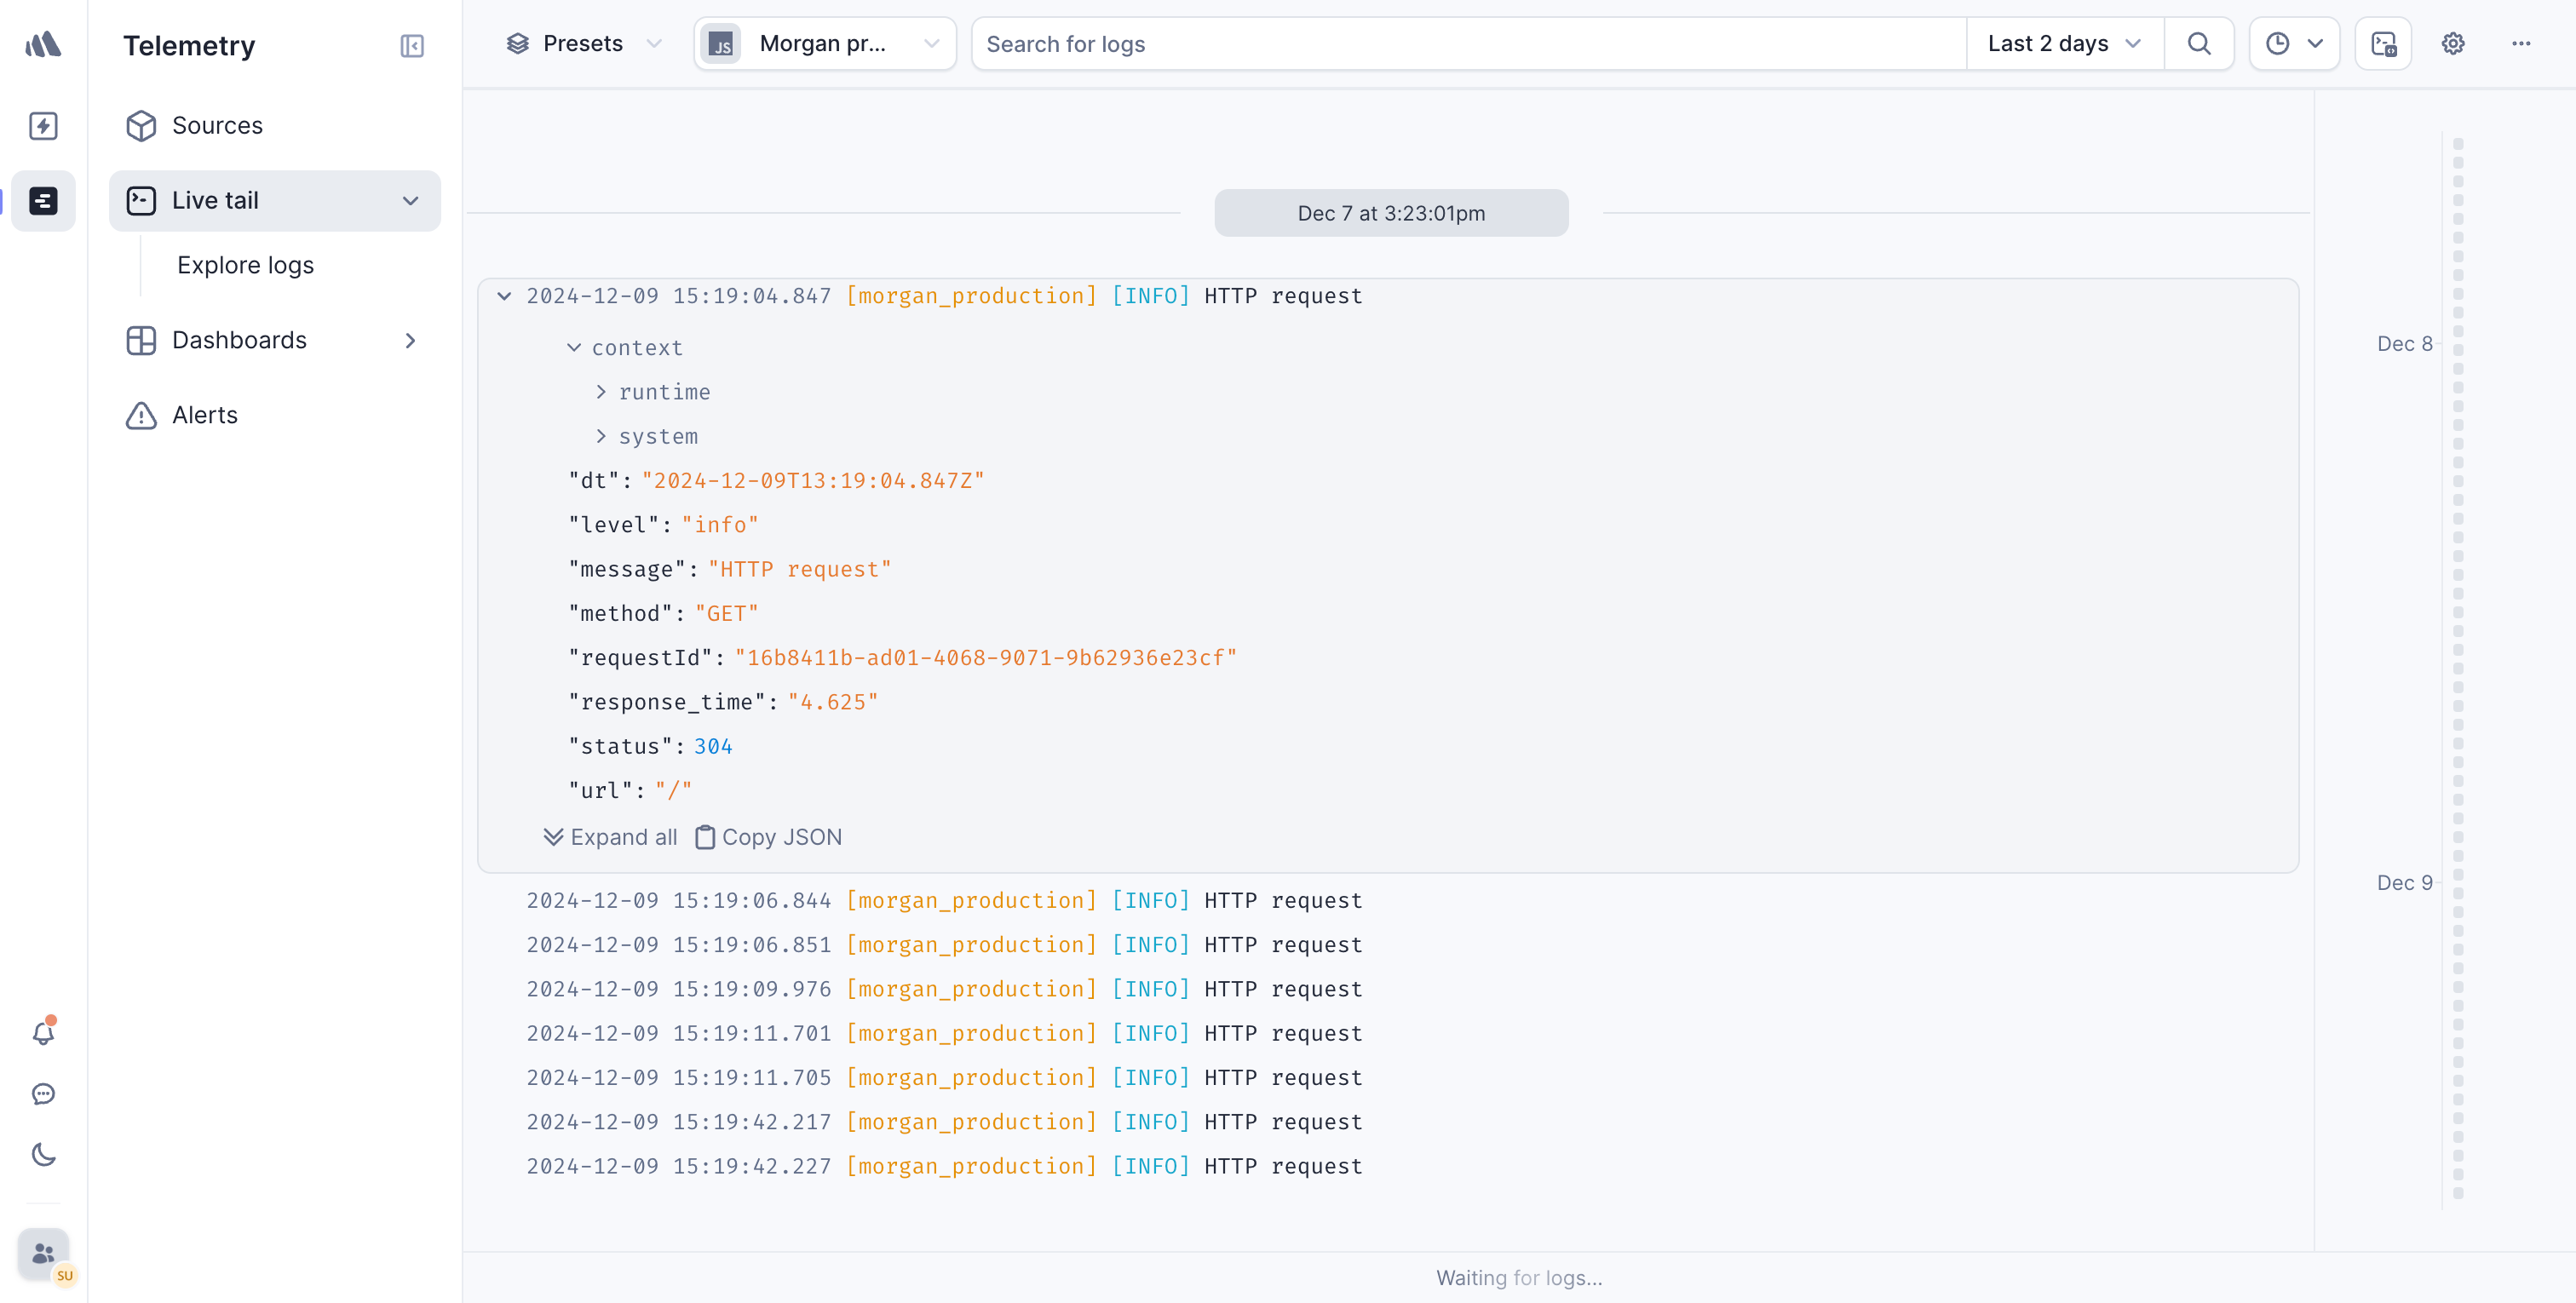Jump to Dec 8 on the timeline

2404,344
